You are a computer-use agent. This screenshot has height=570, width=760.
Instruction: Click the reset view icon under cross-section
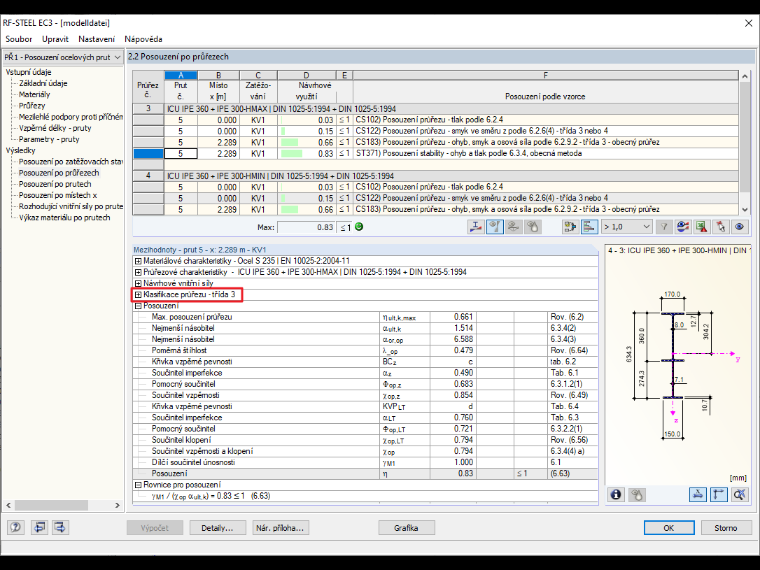tap(739, 495)
